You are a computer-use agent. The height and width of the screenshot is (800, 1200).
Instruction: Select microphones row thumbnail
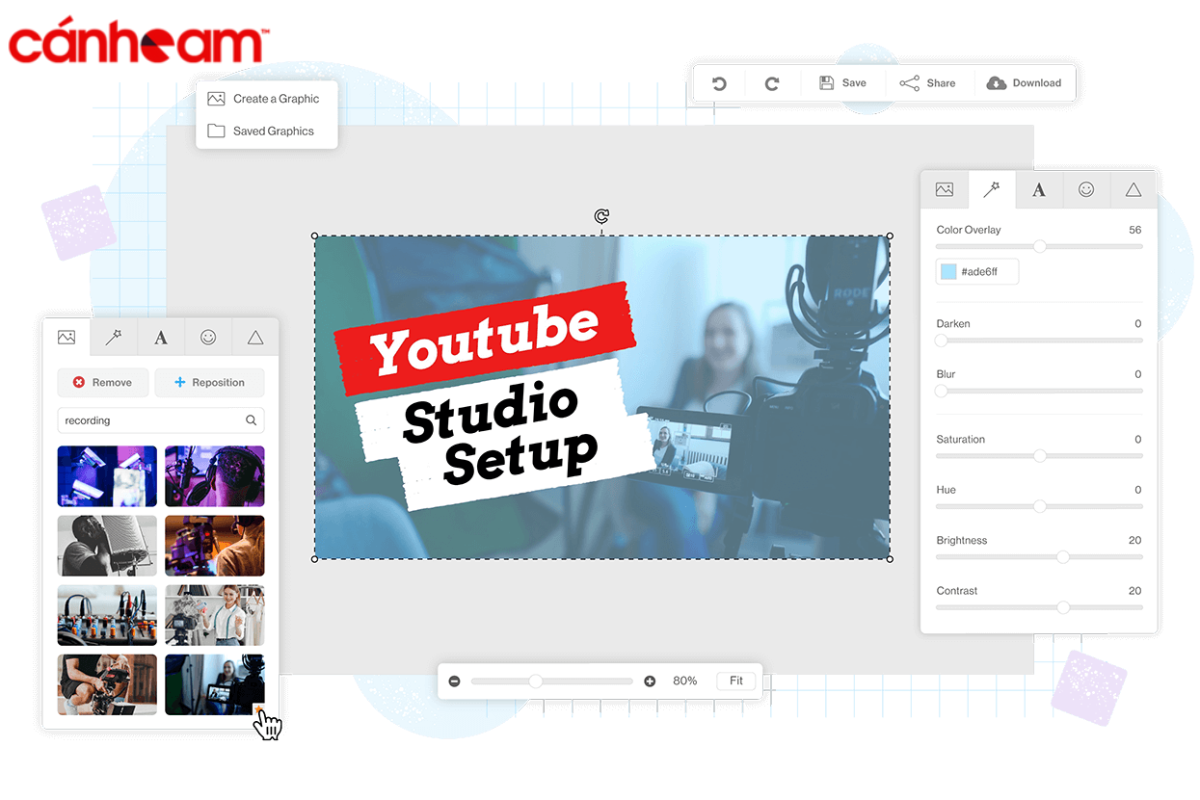pyautogui.click(x=107, y=615)
